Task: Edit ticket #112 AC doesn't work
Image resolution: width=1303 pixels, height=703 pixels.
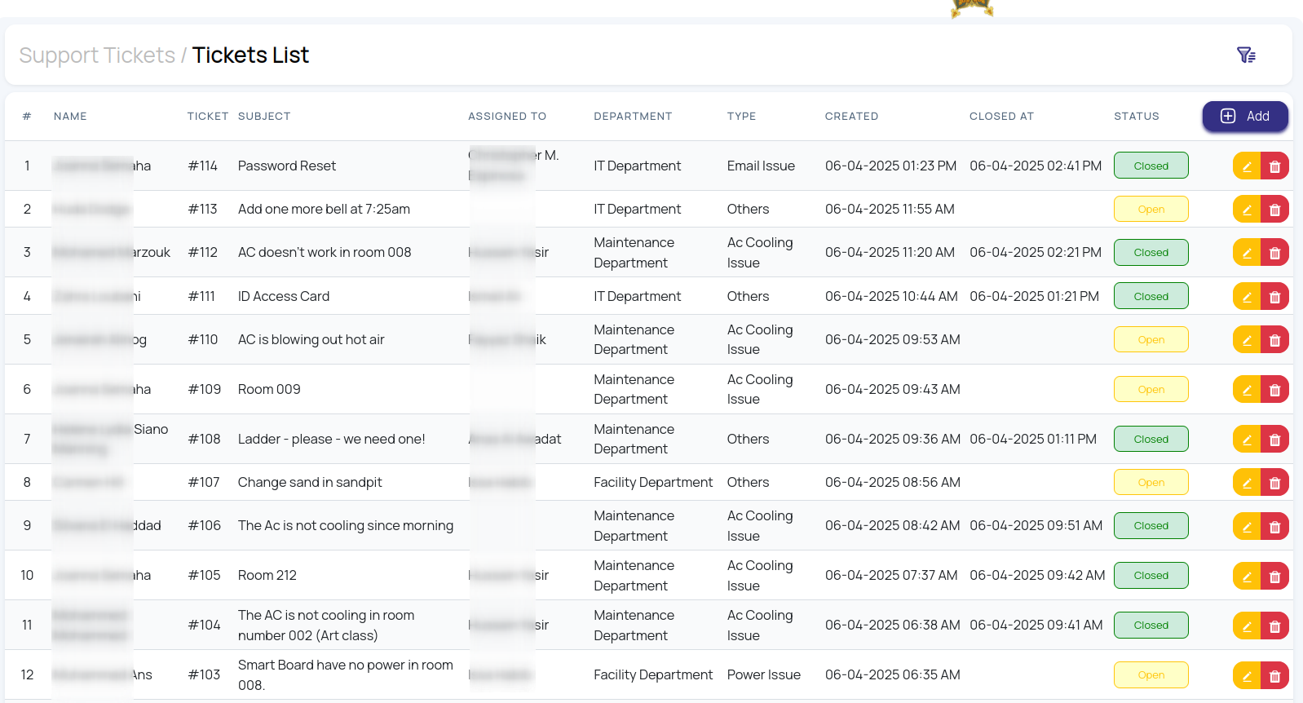Action: (1247, 252)
